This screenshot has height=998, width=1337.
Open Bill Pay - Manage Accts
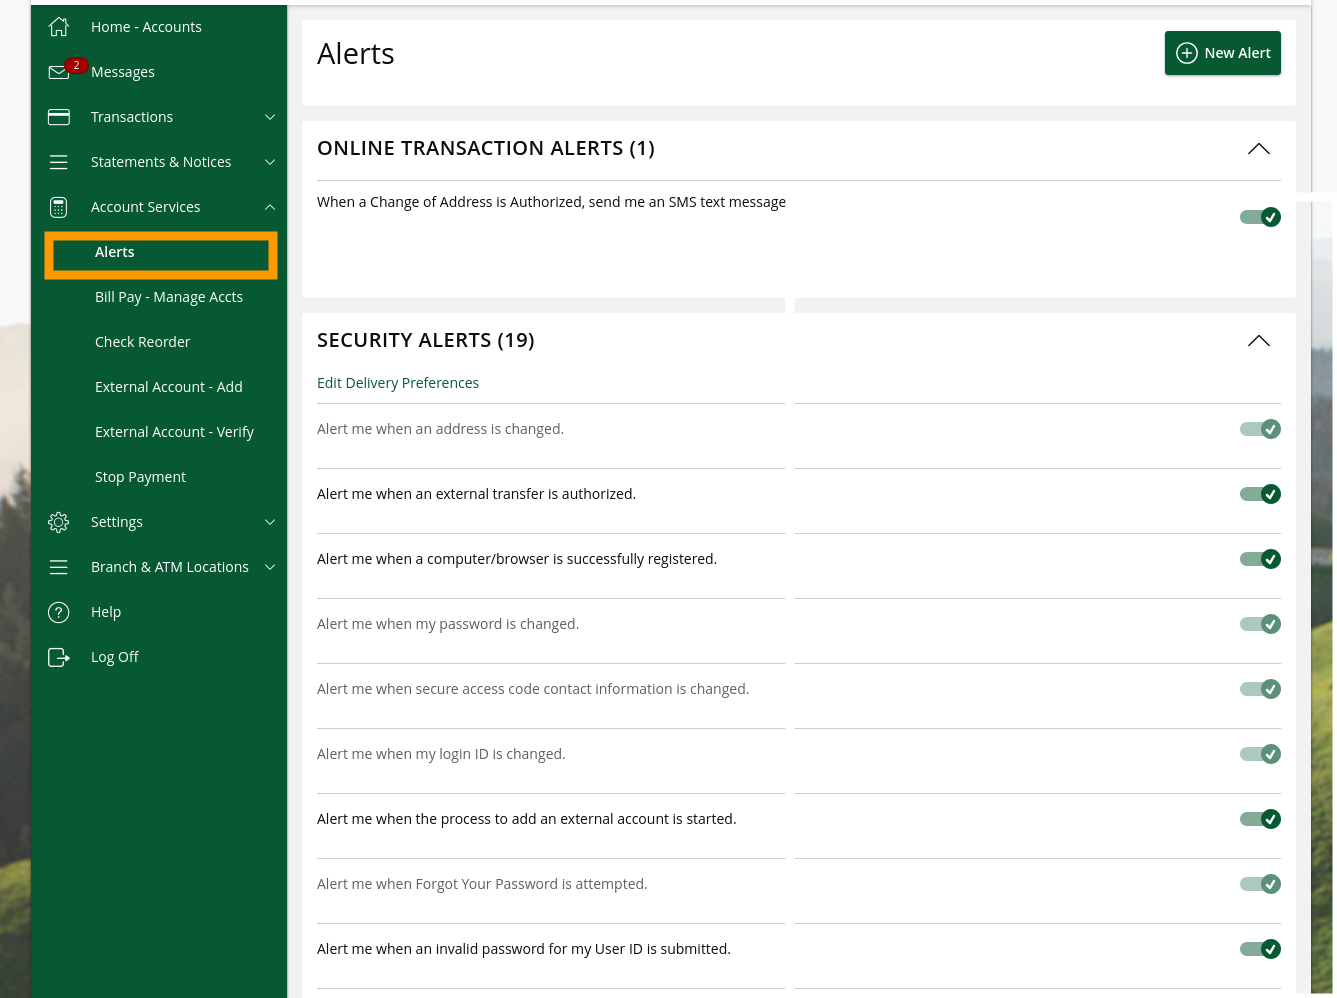(x=168, y=297)
